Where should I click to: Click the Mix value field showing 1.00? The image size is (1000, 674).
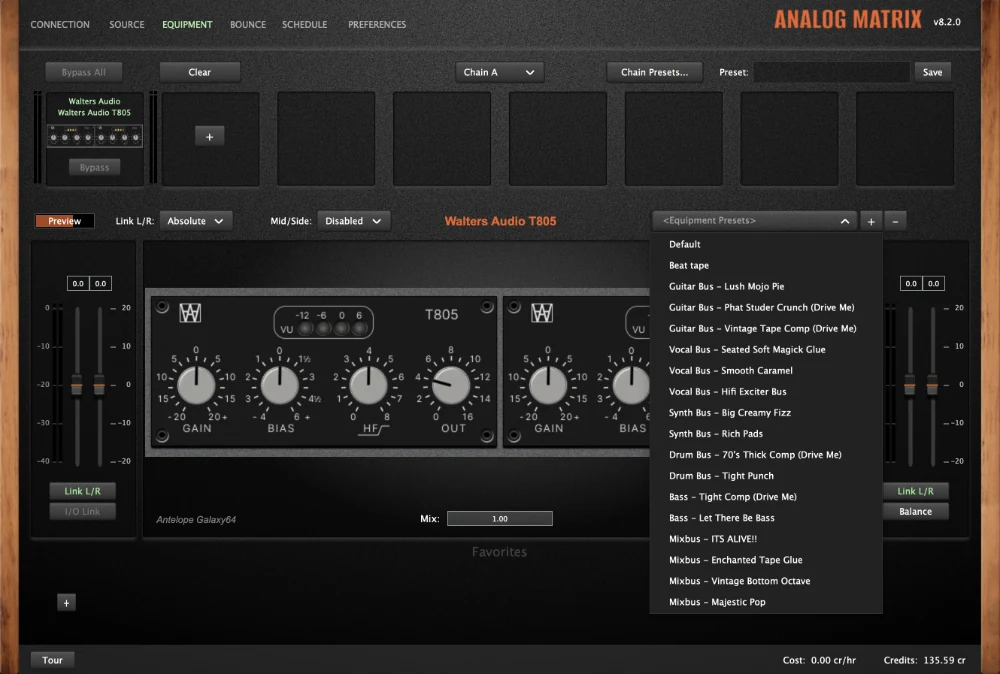point(499,518)
